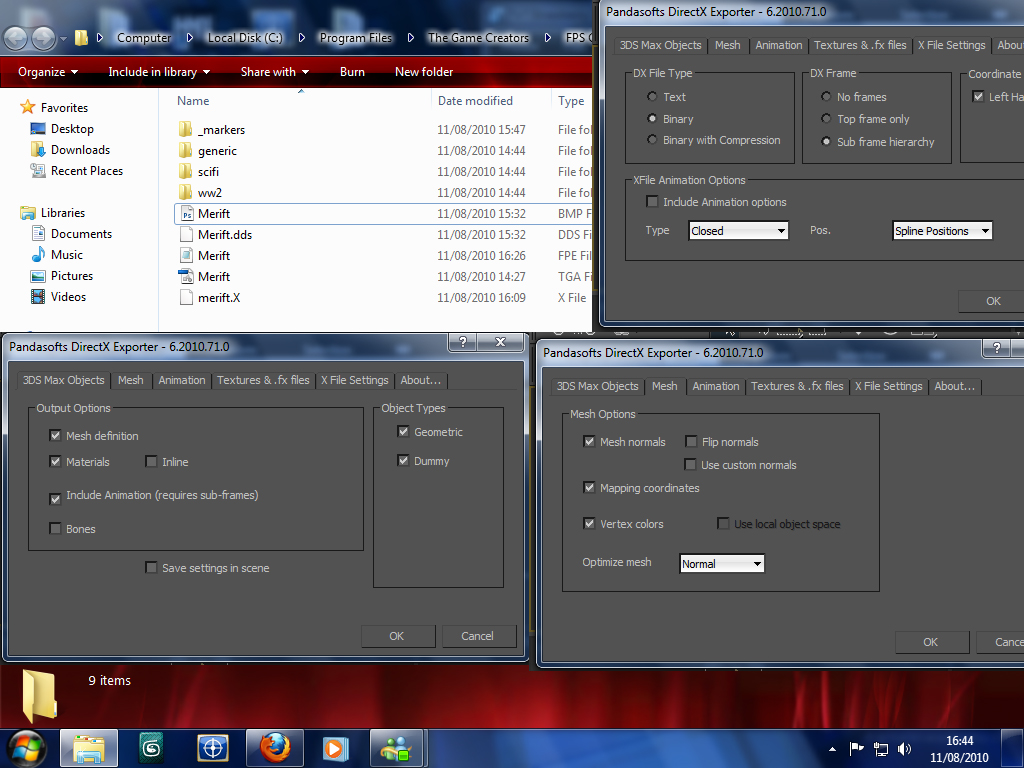Click the Firefox taskbar icon

[x=275, y=748]
